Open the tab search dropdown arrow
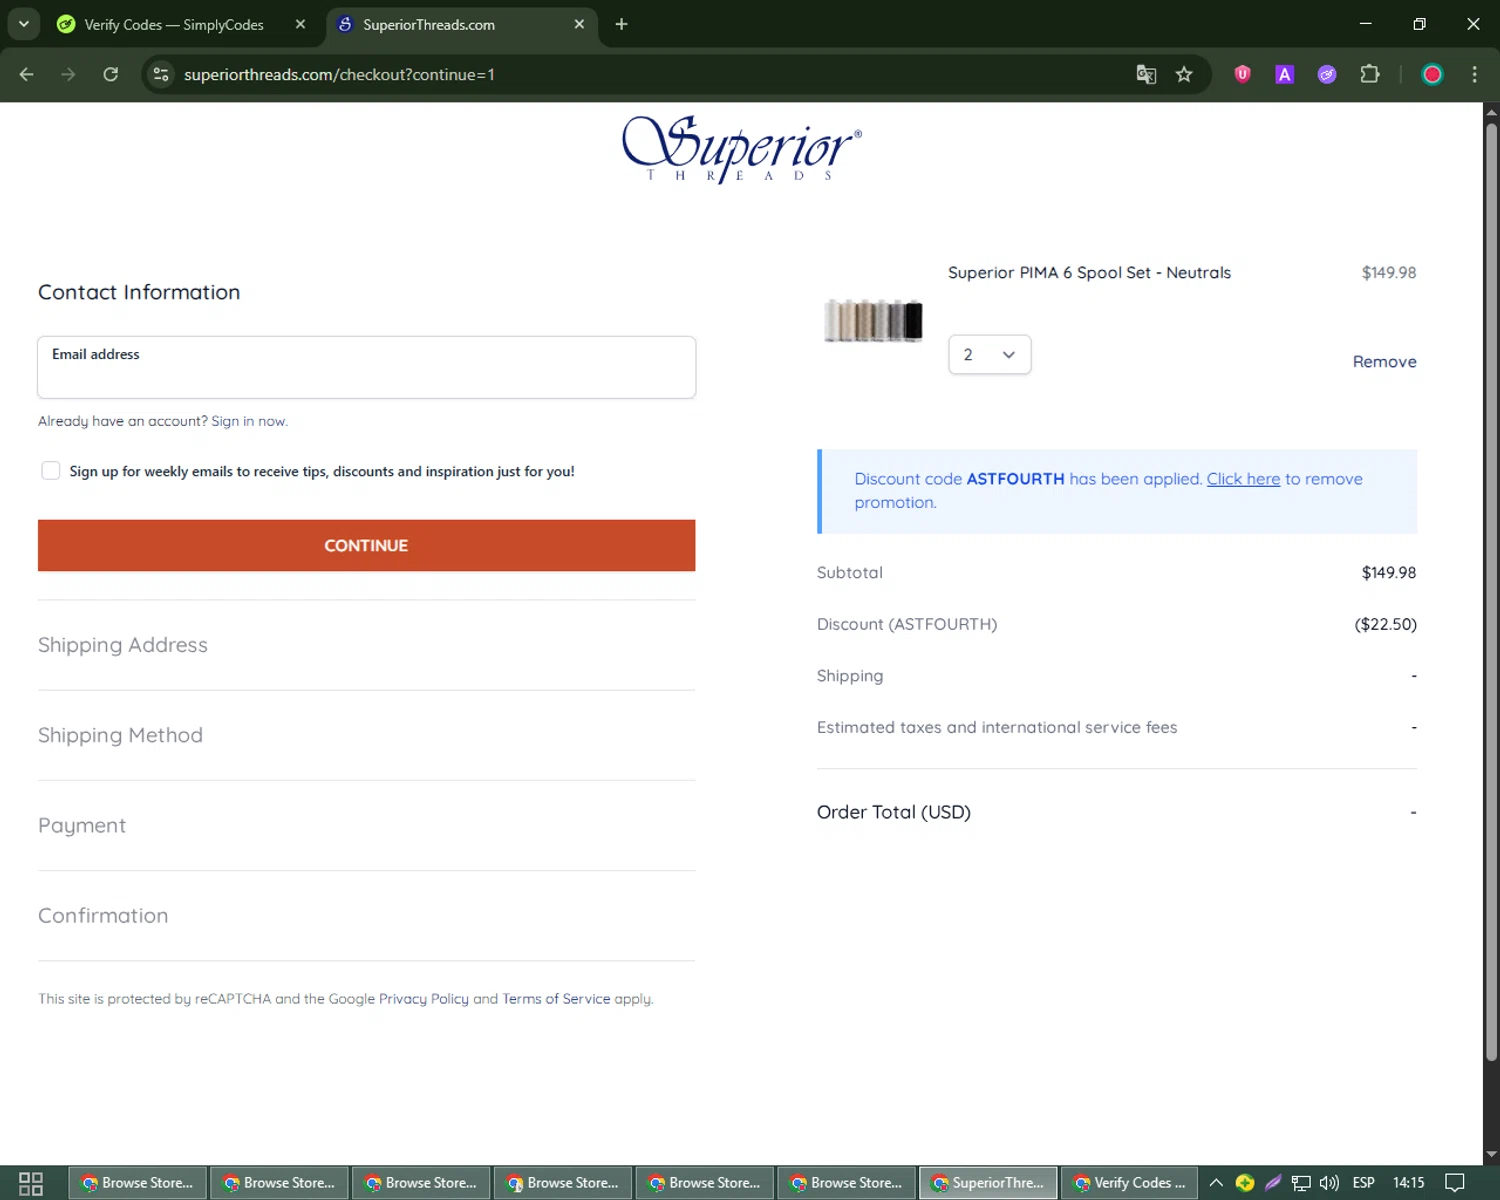This screenshot has width=1500, height=1200. 23,24
